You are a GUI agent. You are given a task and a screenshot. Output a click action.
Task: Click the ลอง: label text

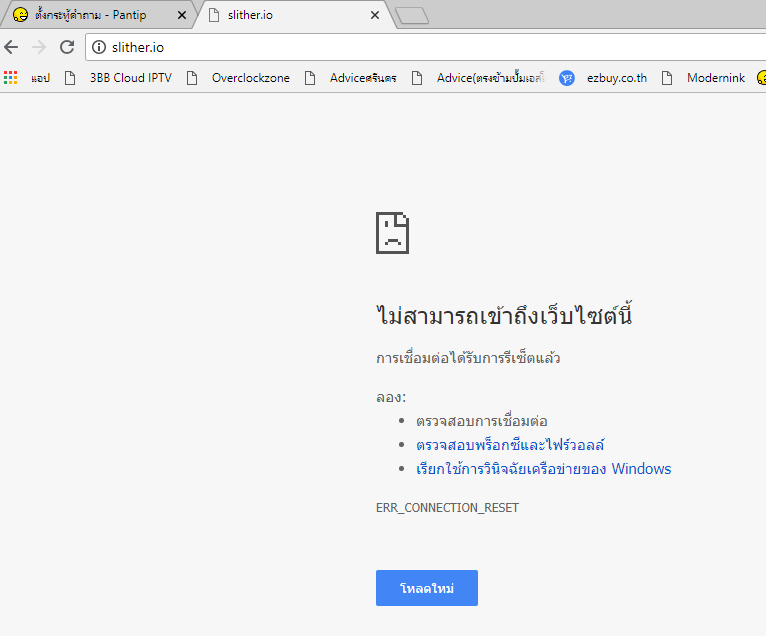[x=391, y=397]
